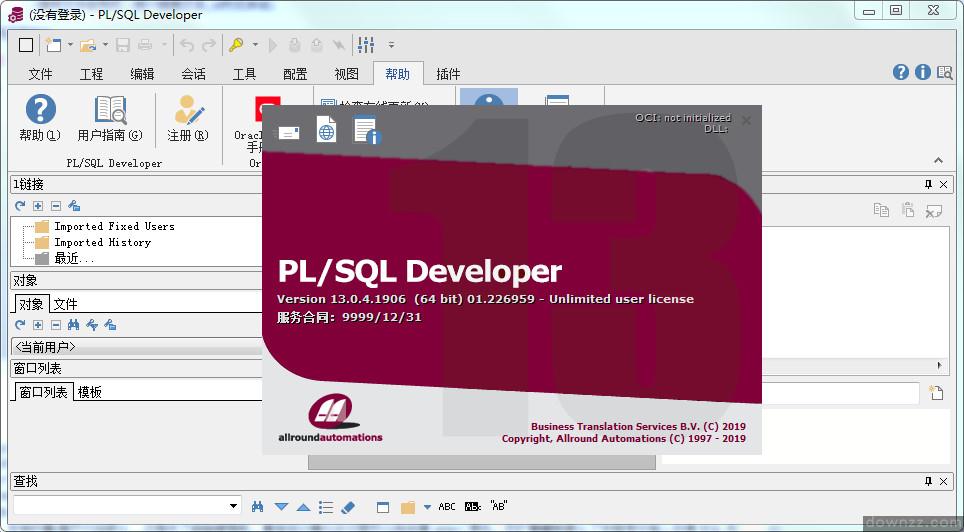Image resolution: width=964 pixels, height=532 pixels.
Task: Switch to the 模板 tab
Action: click(x=90, y=392)
